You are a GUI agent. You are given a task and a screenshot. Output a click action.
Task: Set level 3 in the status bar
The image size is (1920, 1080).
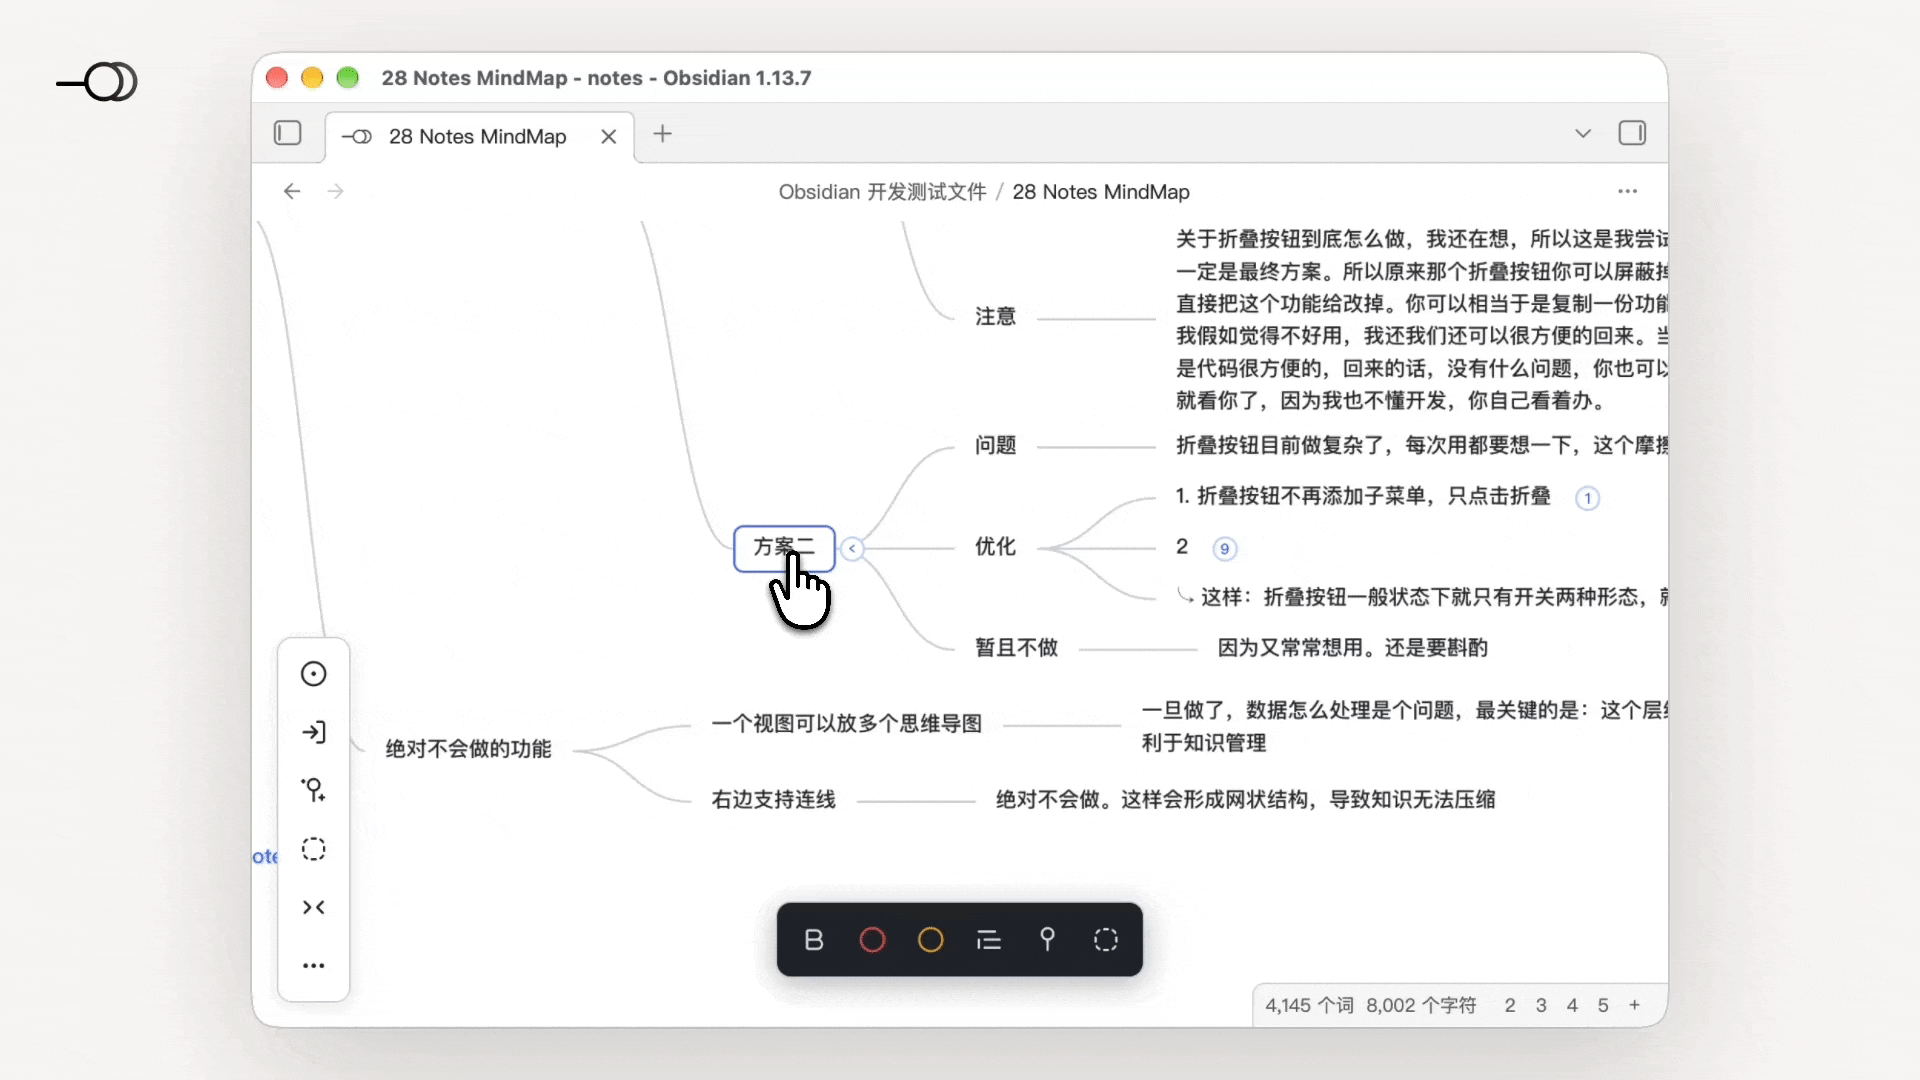point(1541,1005)
